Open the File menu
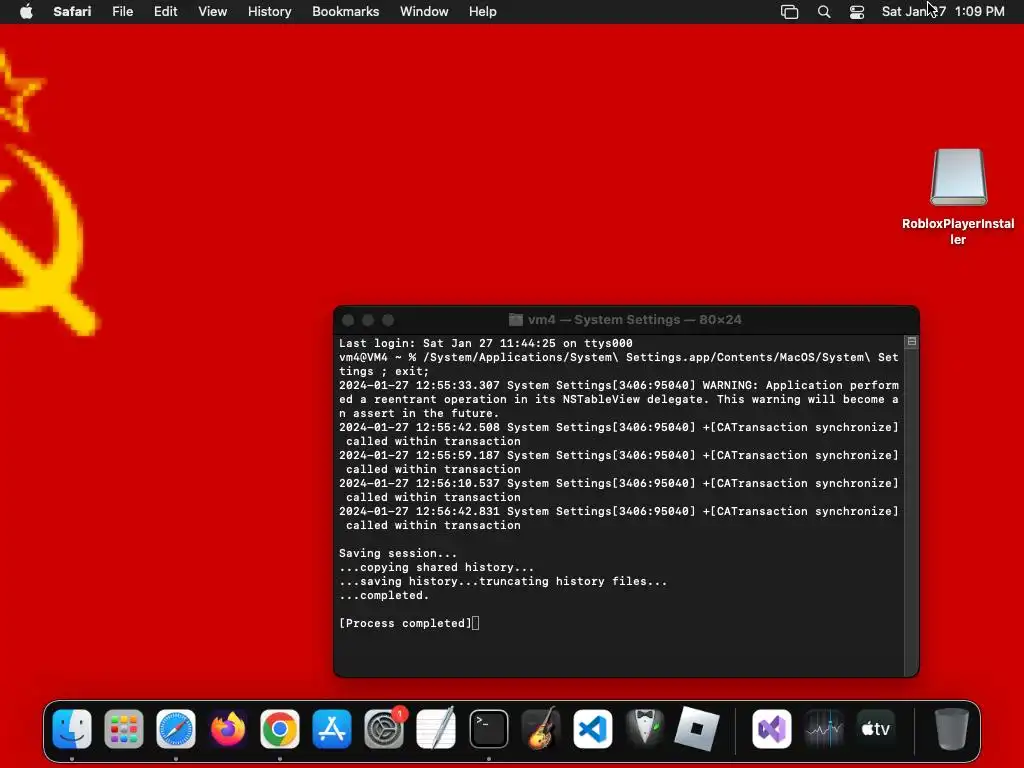1024x768 pixels. [x=122, y=12]
